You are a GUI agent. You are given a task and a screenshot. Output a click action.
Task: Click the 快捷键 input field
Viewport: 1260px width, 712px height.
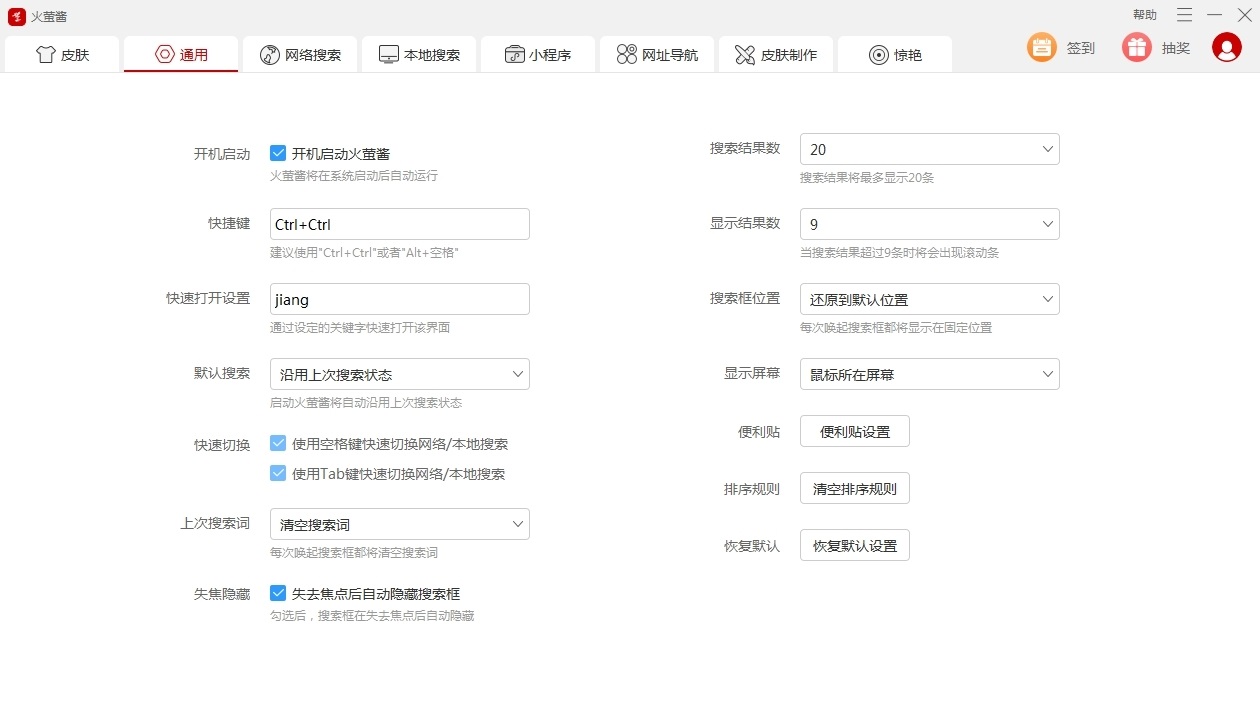399,224
